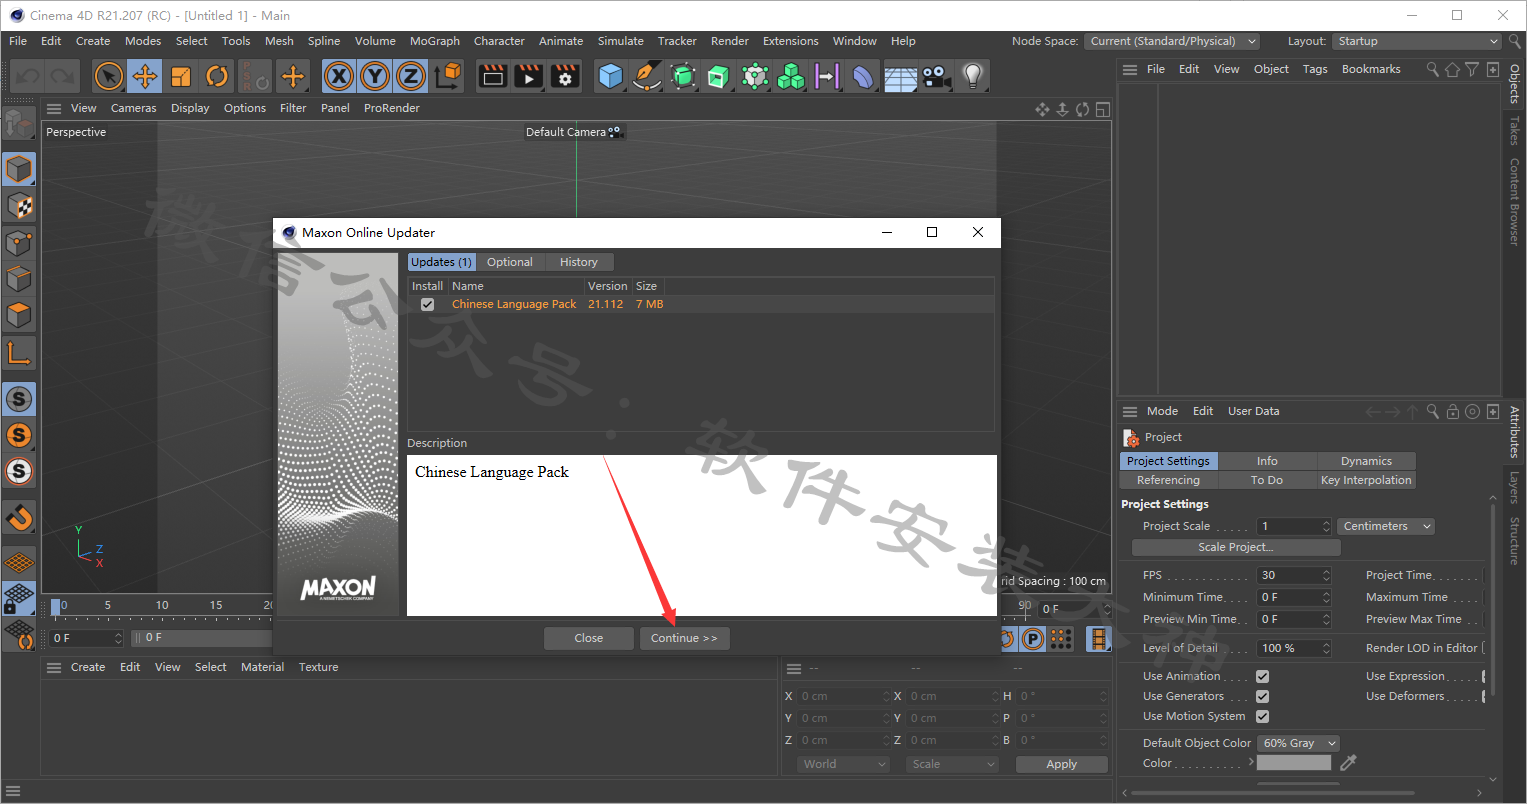Screen dimensions: 1527x804
Task: Click the eyedropper next to Color
Action: (1348, 763)
